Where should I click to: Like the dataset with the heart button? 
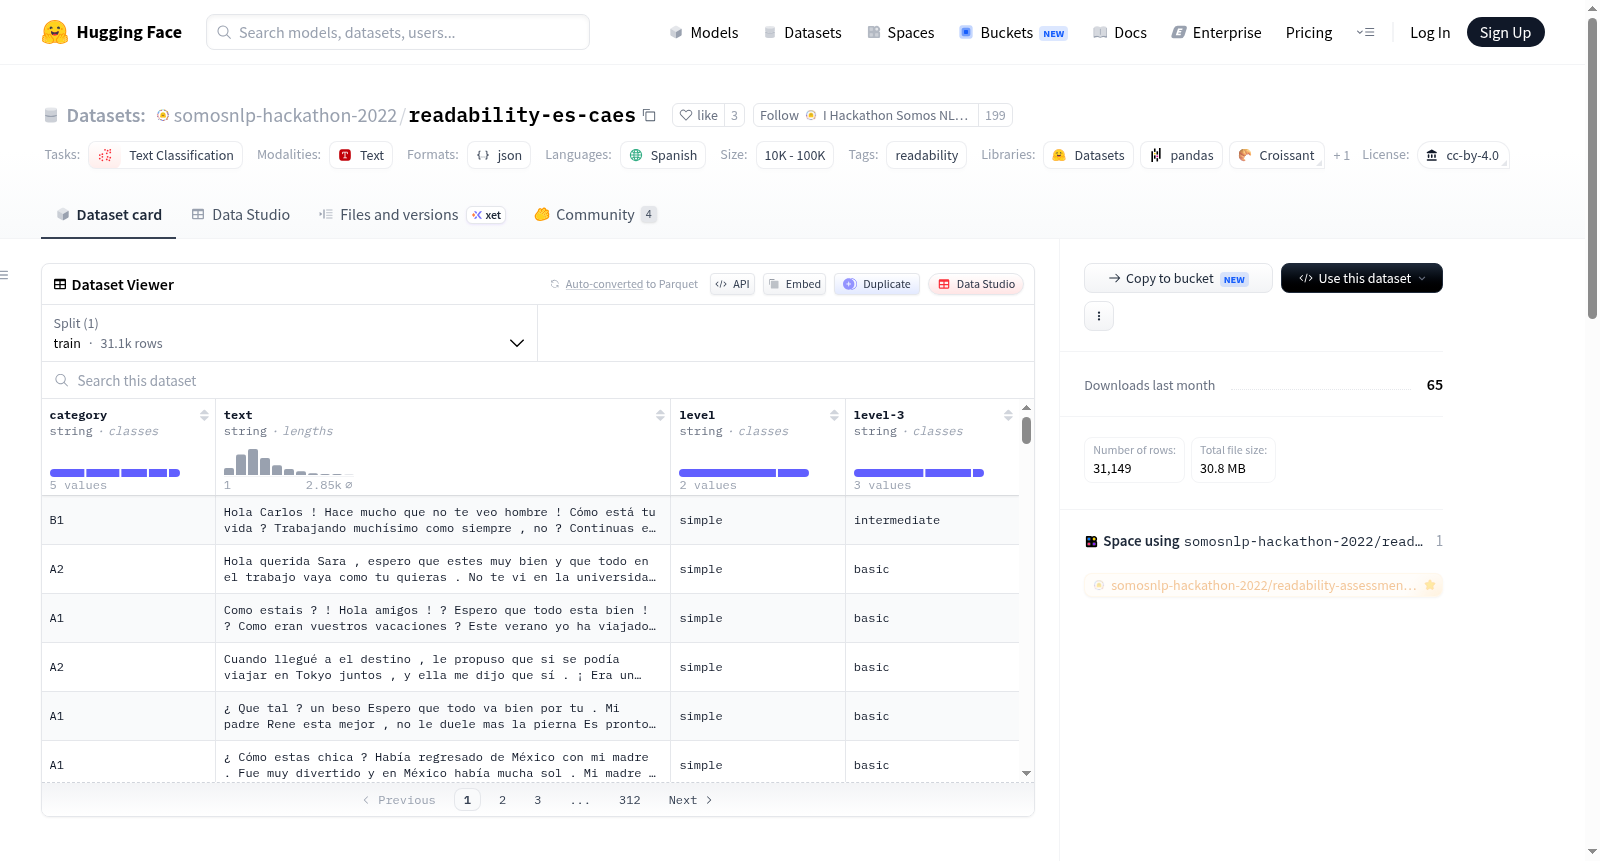(698, 115)
